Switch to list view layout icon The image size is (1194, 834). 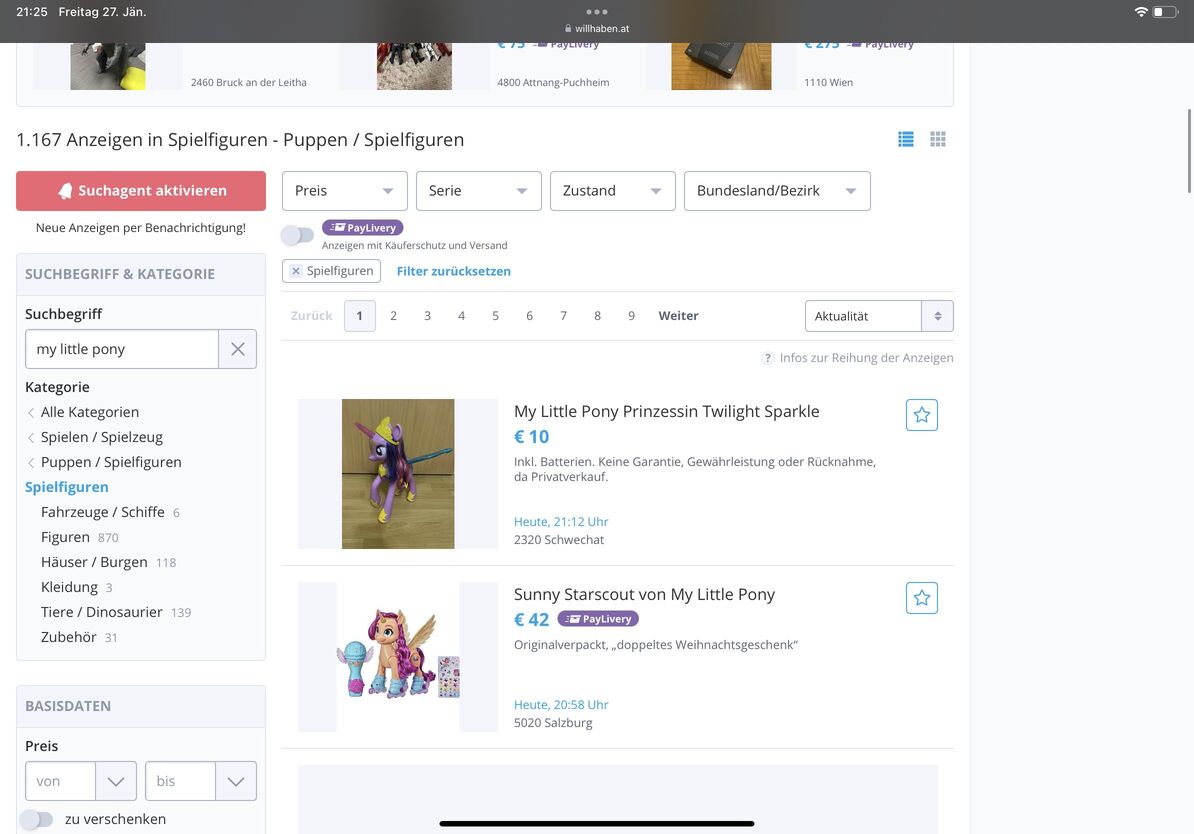click(x=906, y=140)
